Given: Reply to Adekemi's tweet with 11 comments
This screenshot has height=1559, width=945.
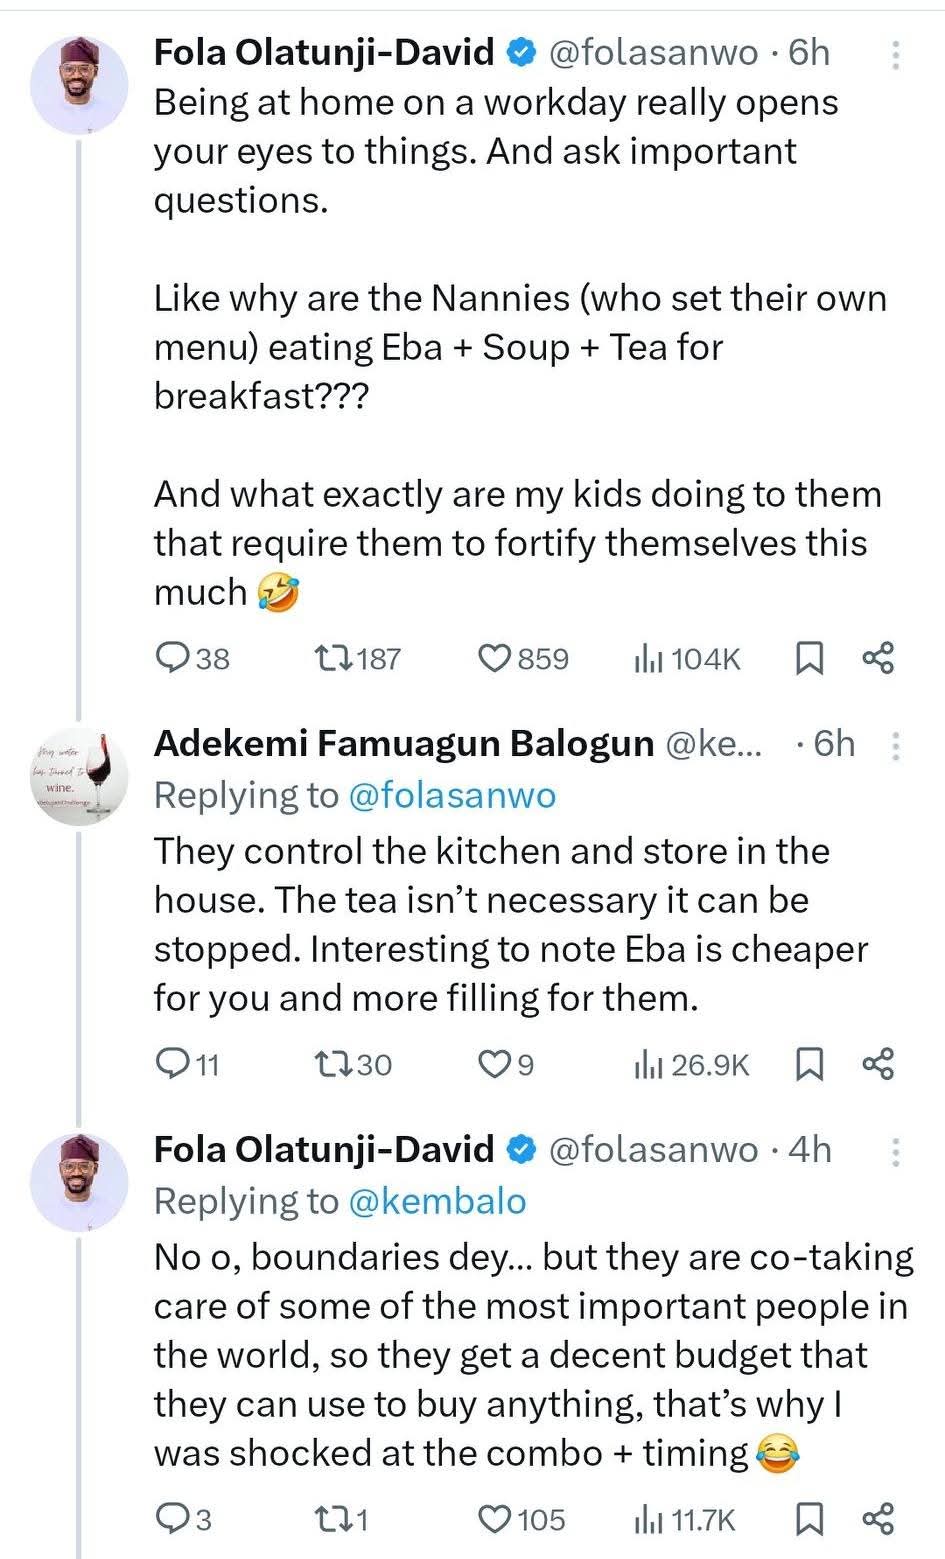Looking at the screenshot, I should (174, 1063).
